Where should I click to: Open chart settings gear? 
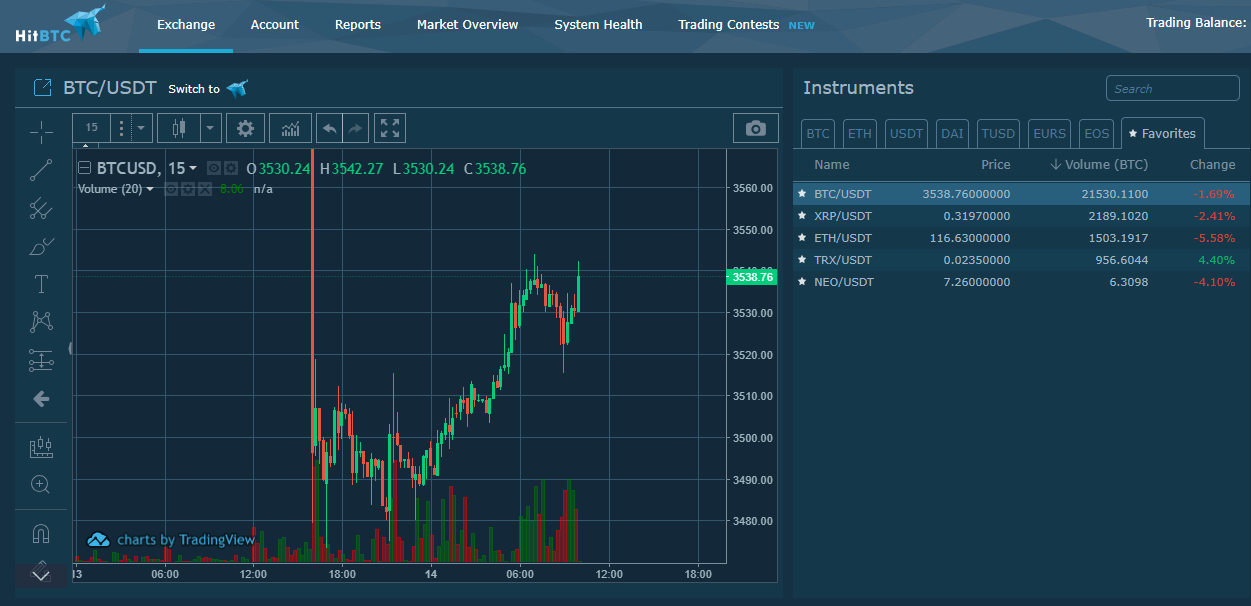[x=245, y=128]
